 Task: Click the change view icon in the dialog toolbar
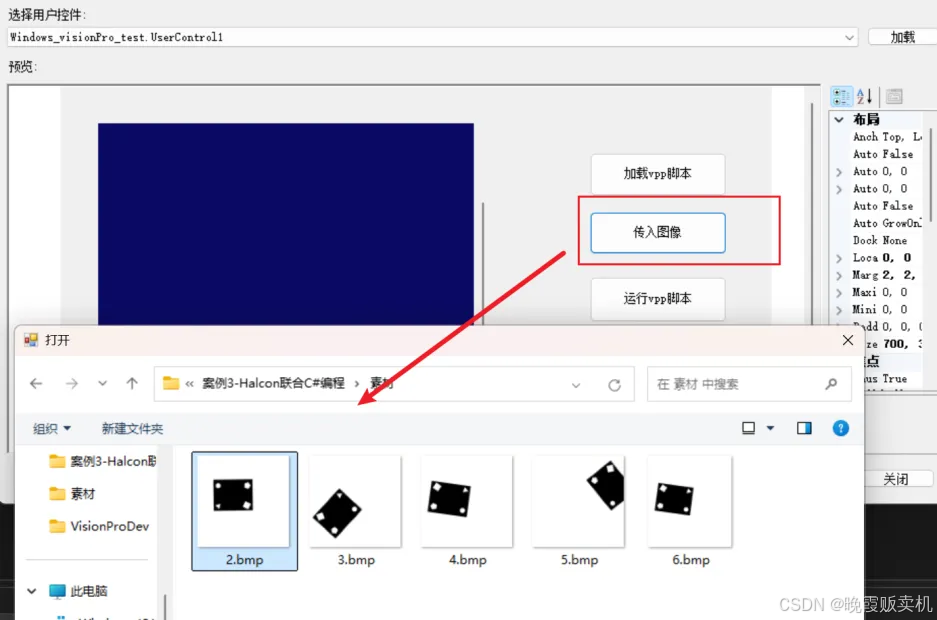748,427
